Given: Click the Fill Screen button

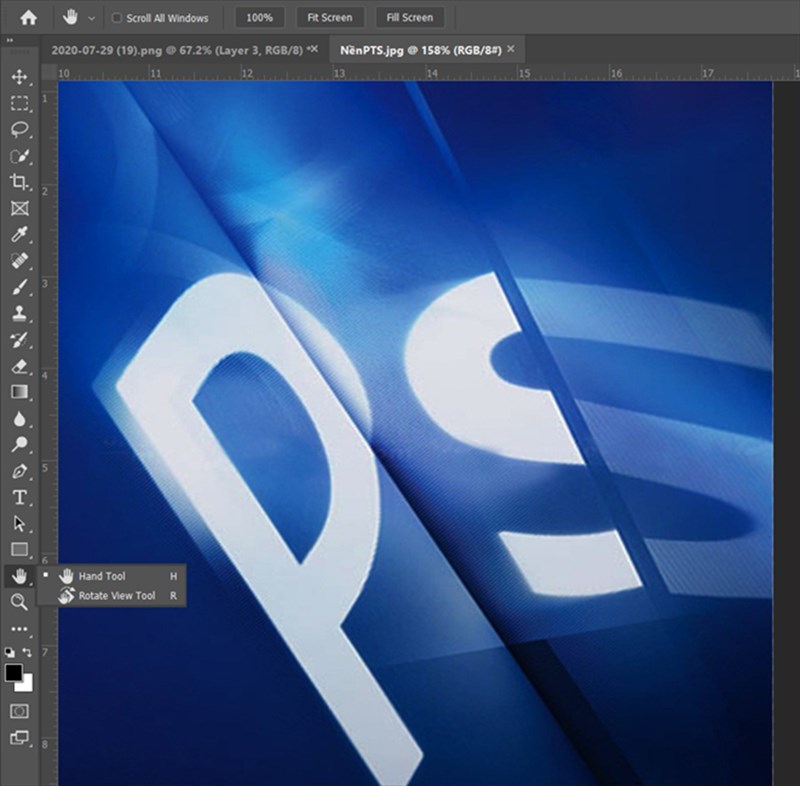Looking at the screenshot, I should coord(410,18).
